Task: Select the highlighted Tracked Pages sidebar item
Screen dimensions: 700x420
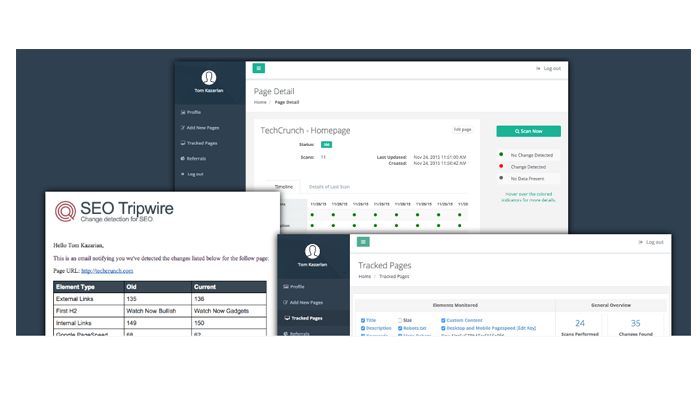Action: [x=313, y=318]
